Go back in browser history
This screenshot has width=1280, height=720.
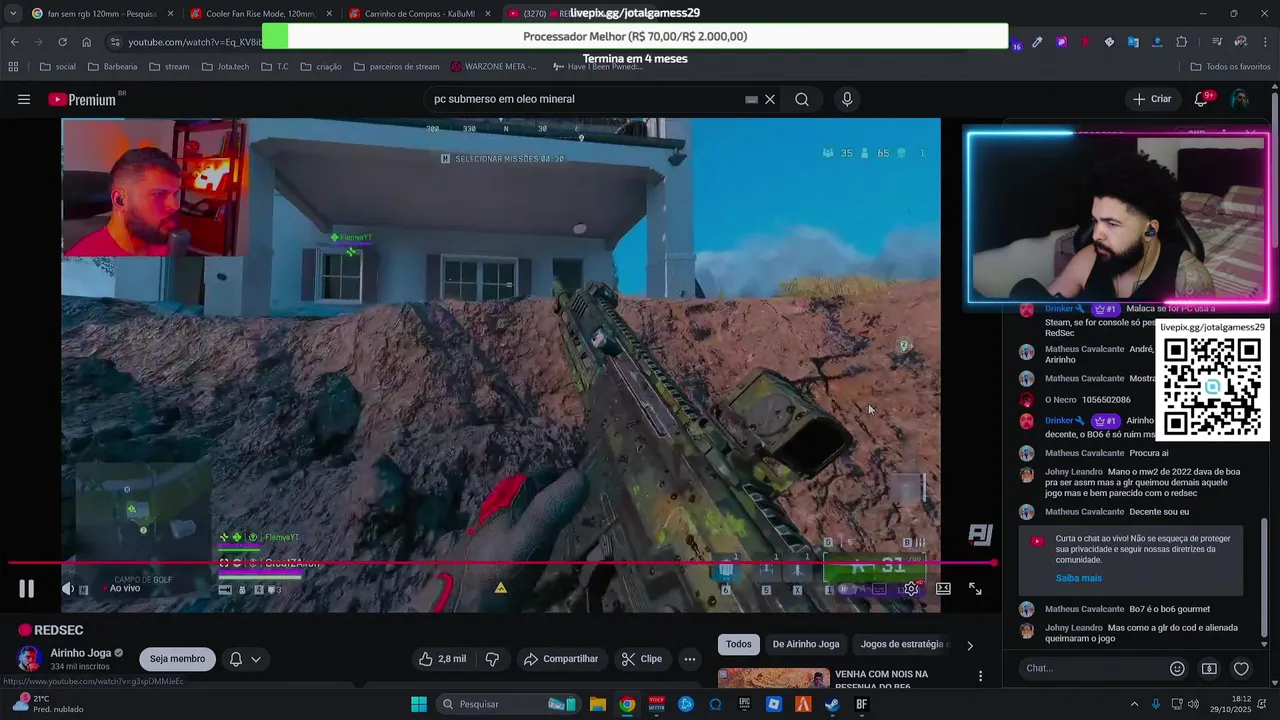pyautogui.click(x=14, y=42)
